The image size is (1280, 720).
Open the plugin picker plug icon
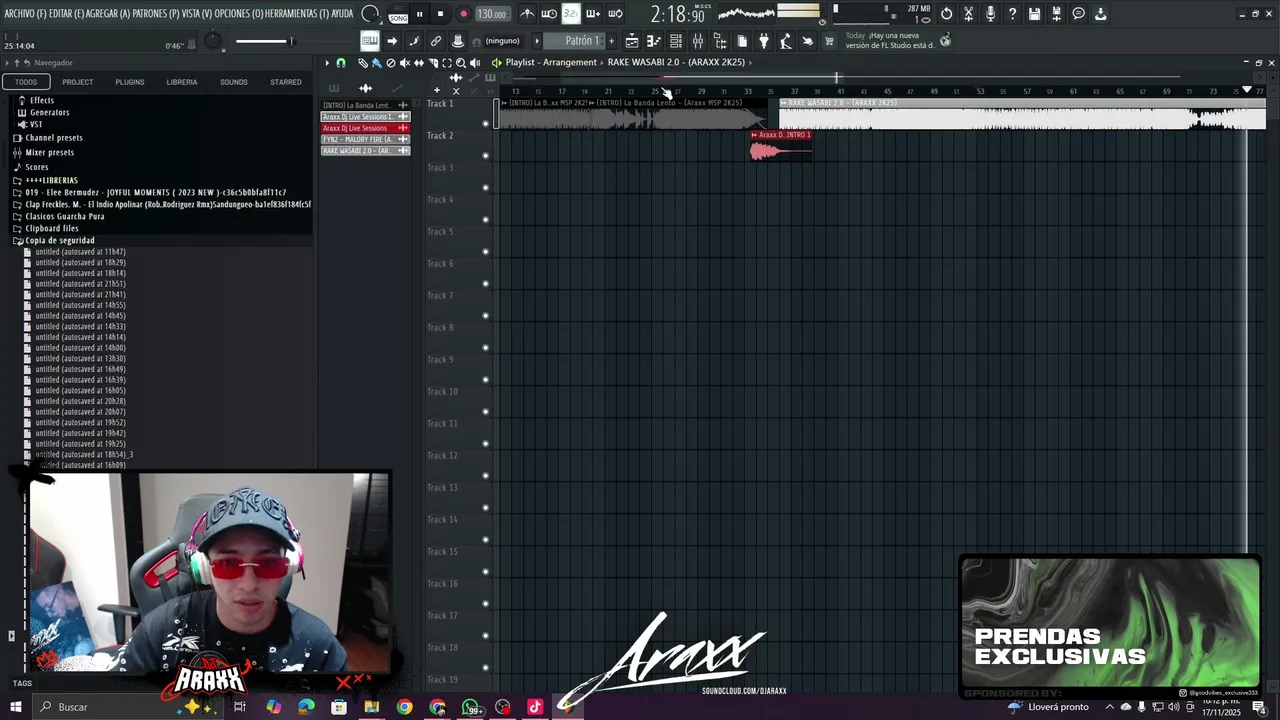click(764, 41)
